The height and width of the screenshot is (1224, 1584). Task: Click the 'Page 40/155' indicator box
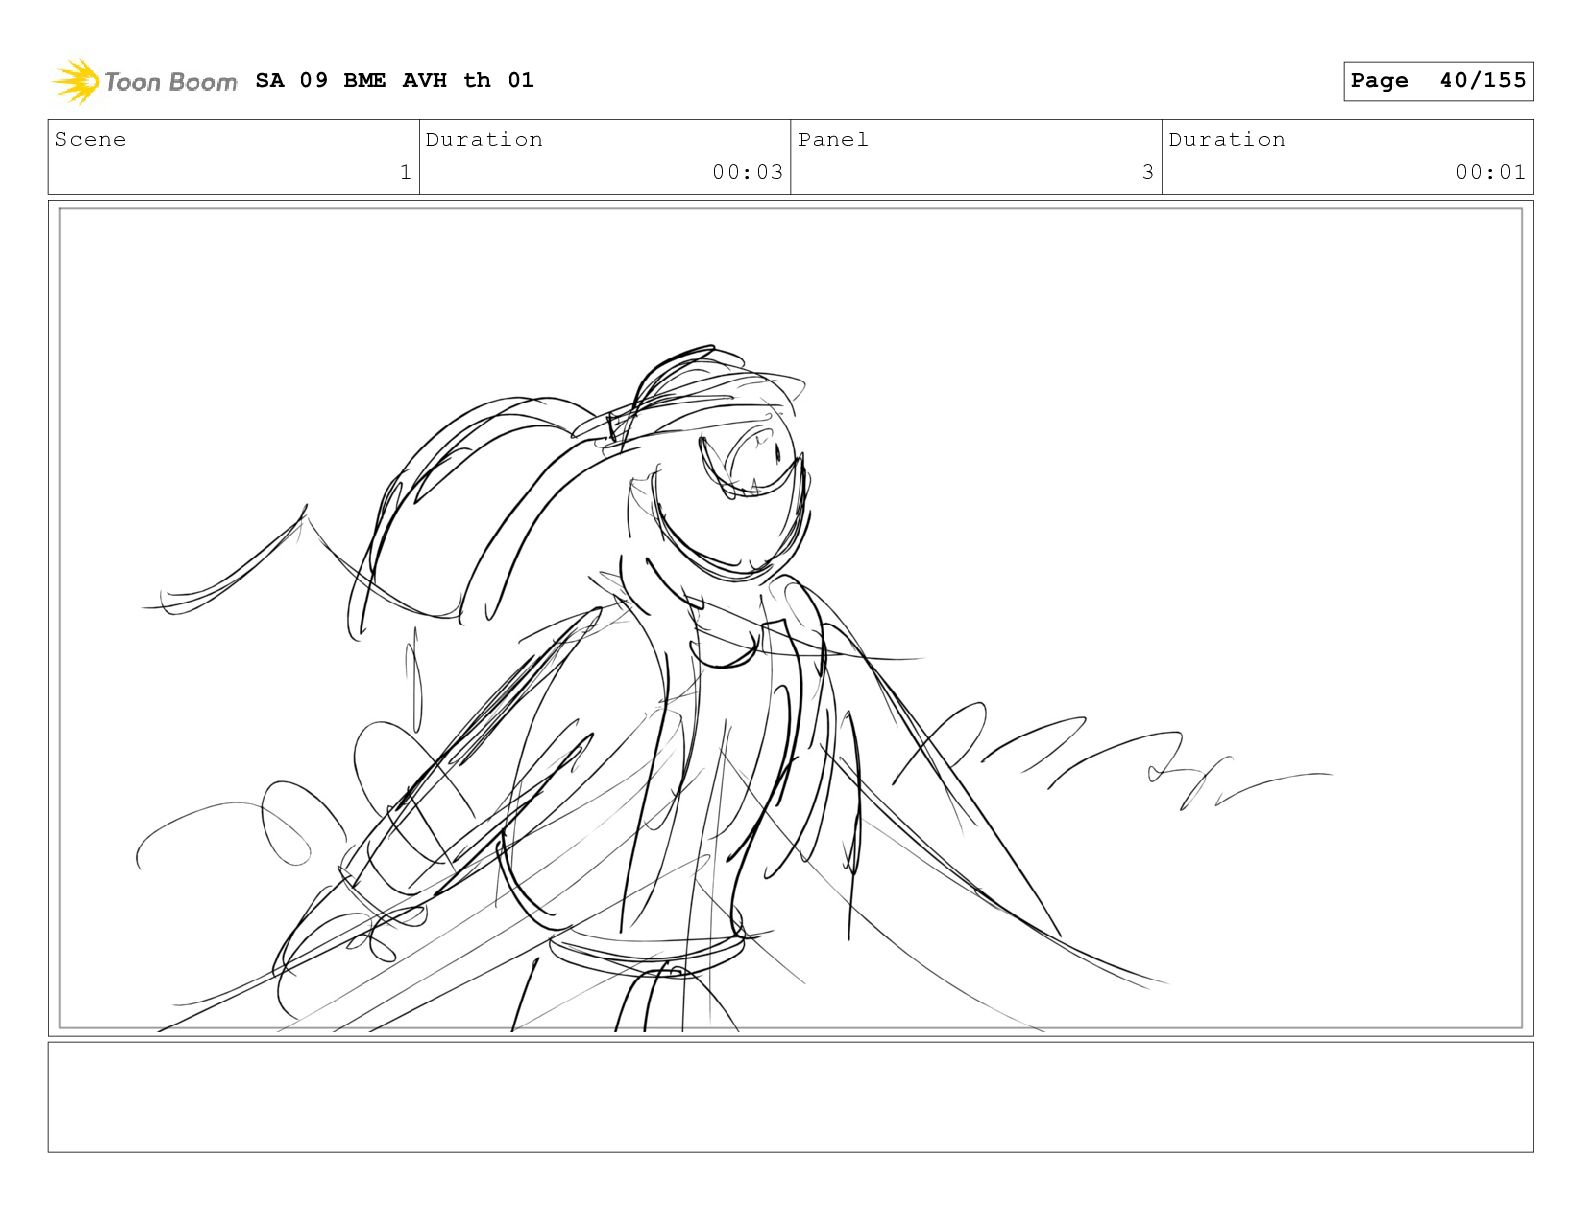click(x=1438, y=81)
